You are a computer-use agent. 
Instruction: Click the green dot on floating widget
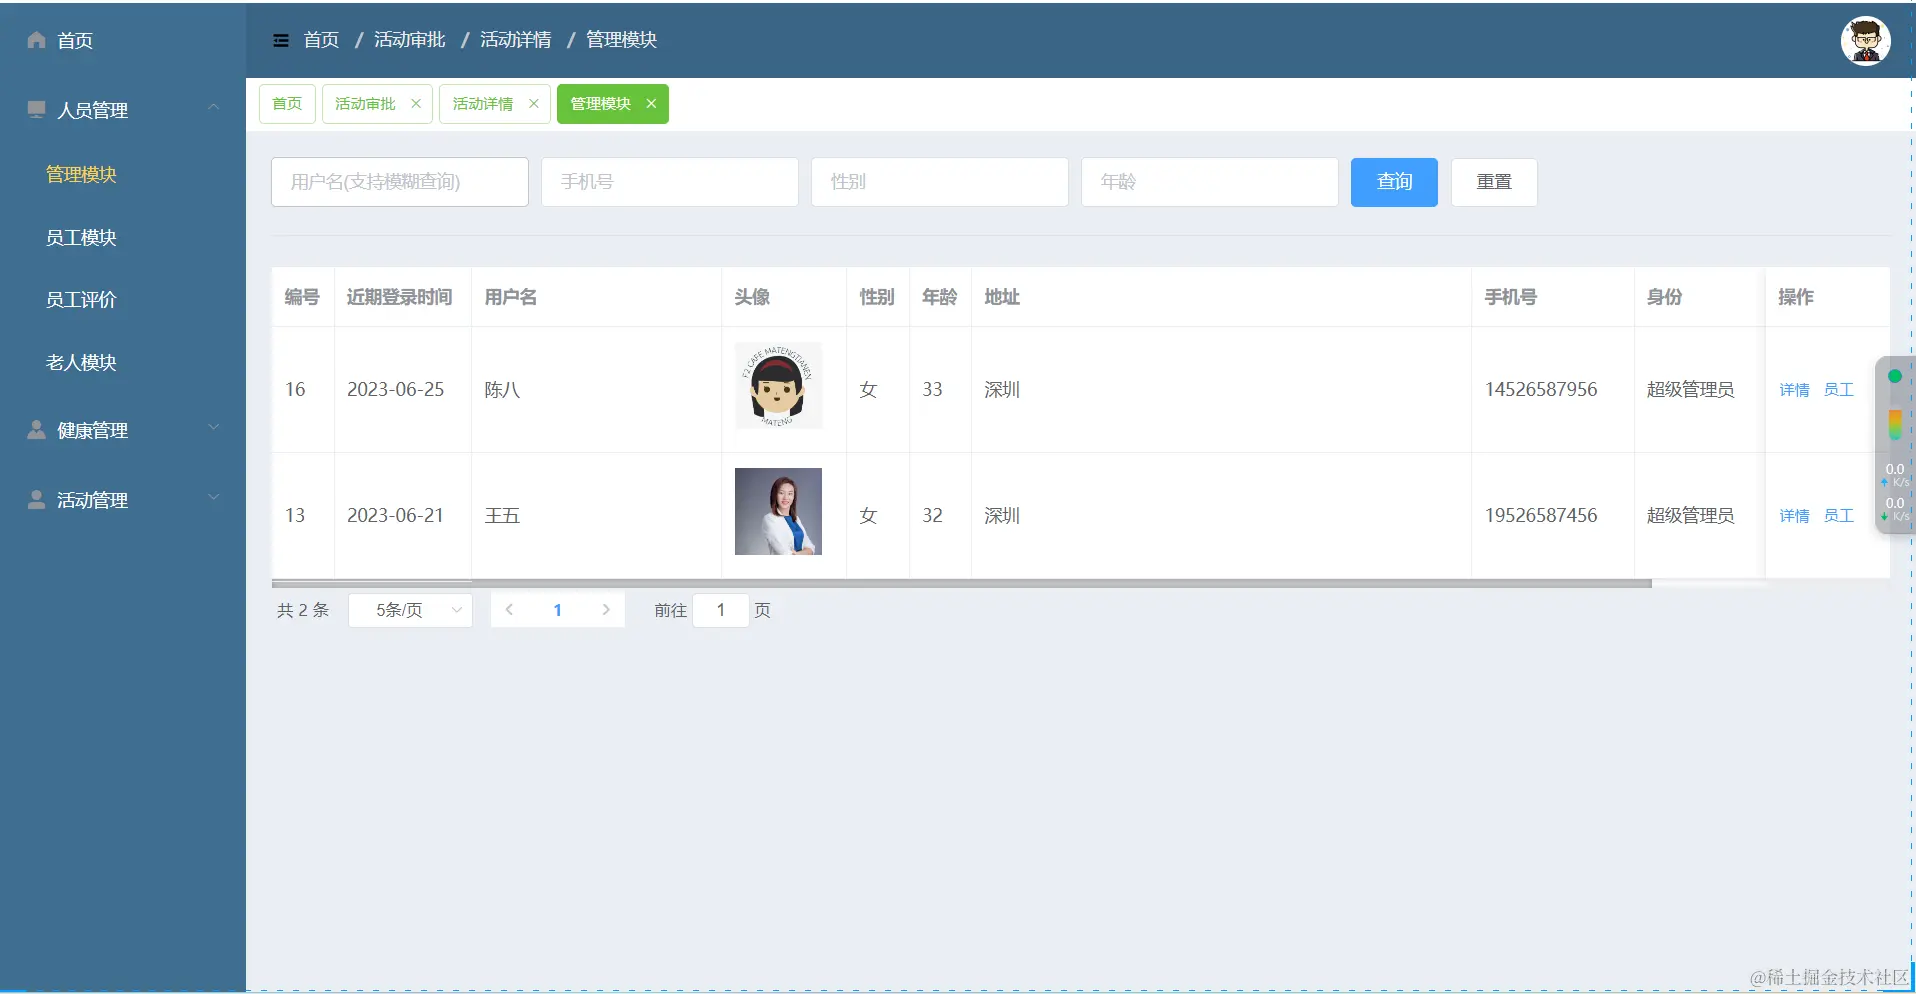point(1894,376)
